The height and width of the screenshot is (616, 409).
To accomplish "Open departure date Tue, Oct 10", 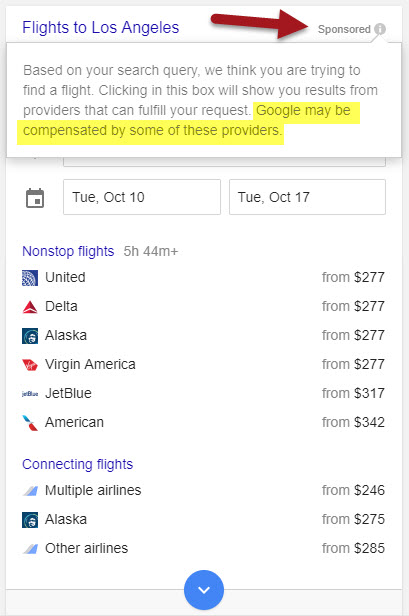I will (x=142, y=197).
